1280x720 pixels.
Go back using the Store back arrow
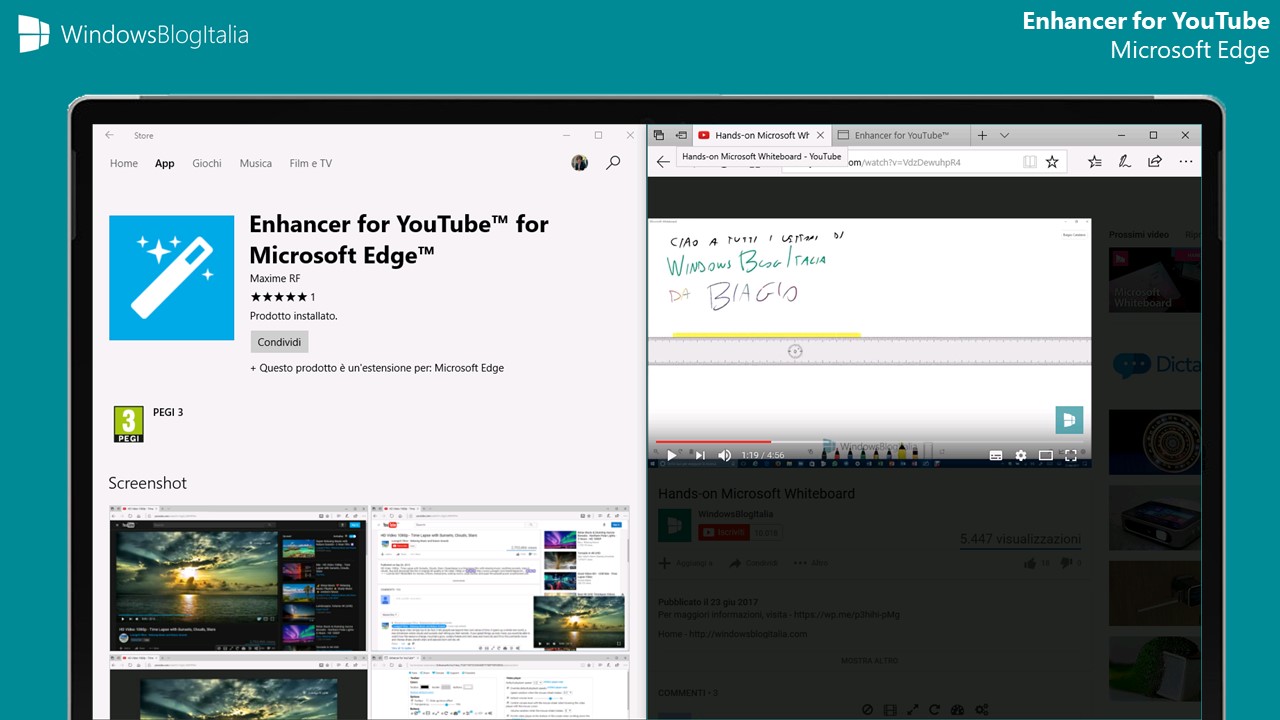[110, 135]
